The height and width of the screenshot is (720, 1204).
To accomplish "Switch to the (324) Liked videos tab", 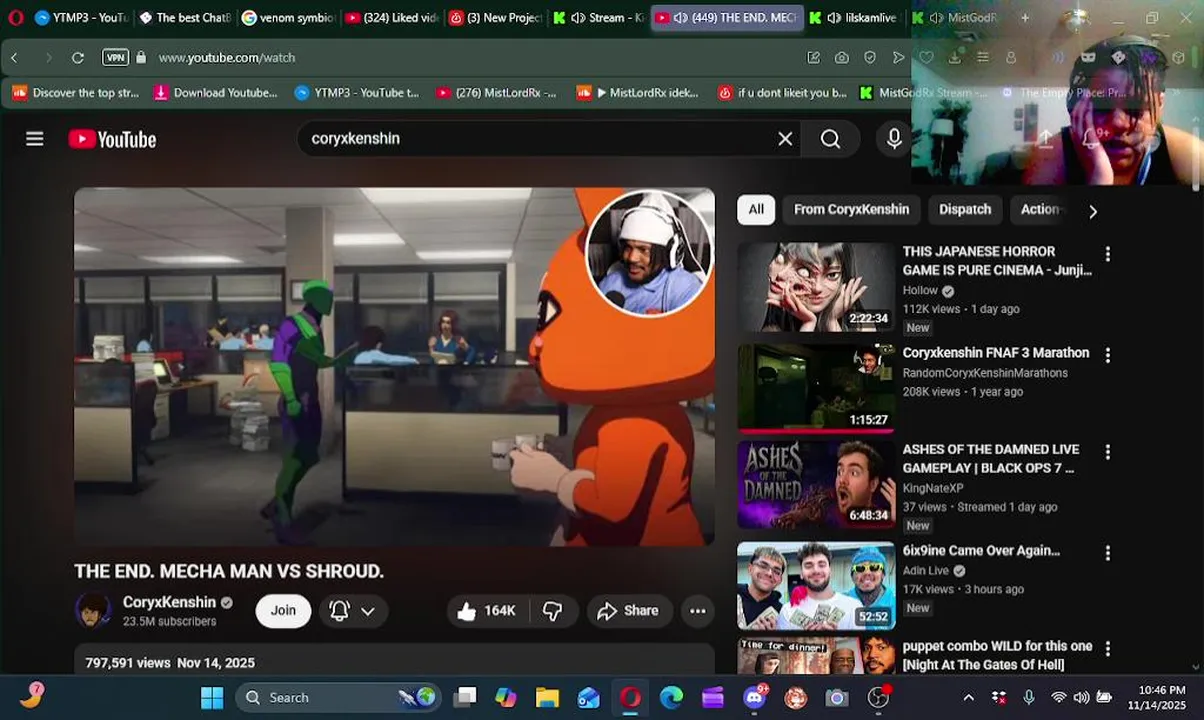I will 391,17.
